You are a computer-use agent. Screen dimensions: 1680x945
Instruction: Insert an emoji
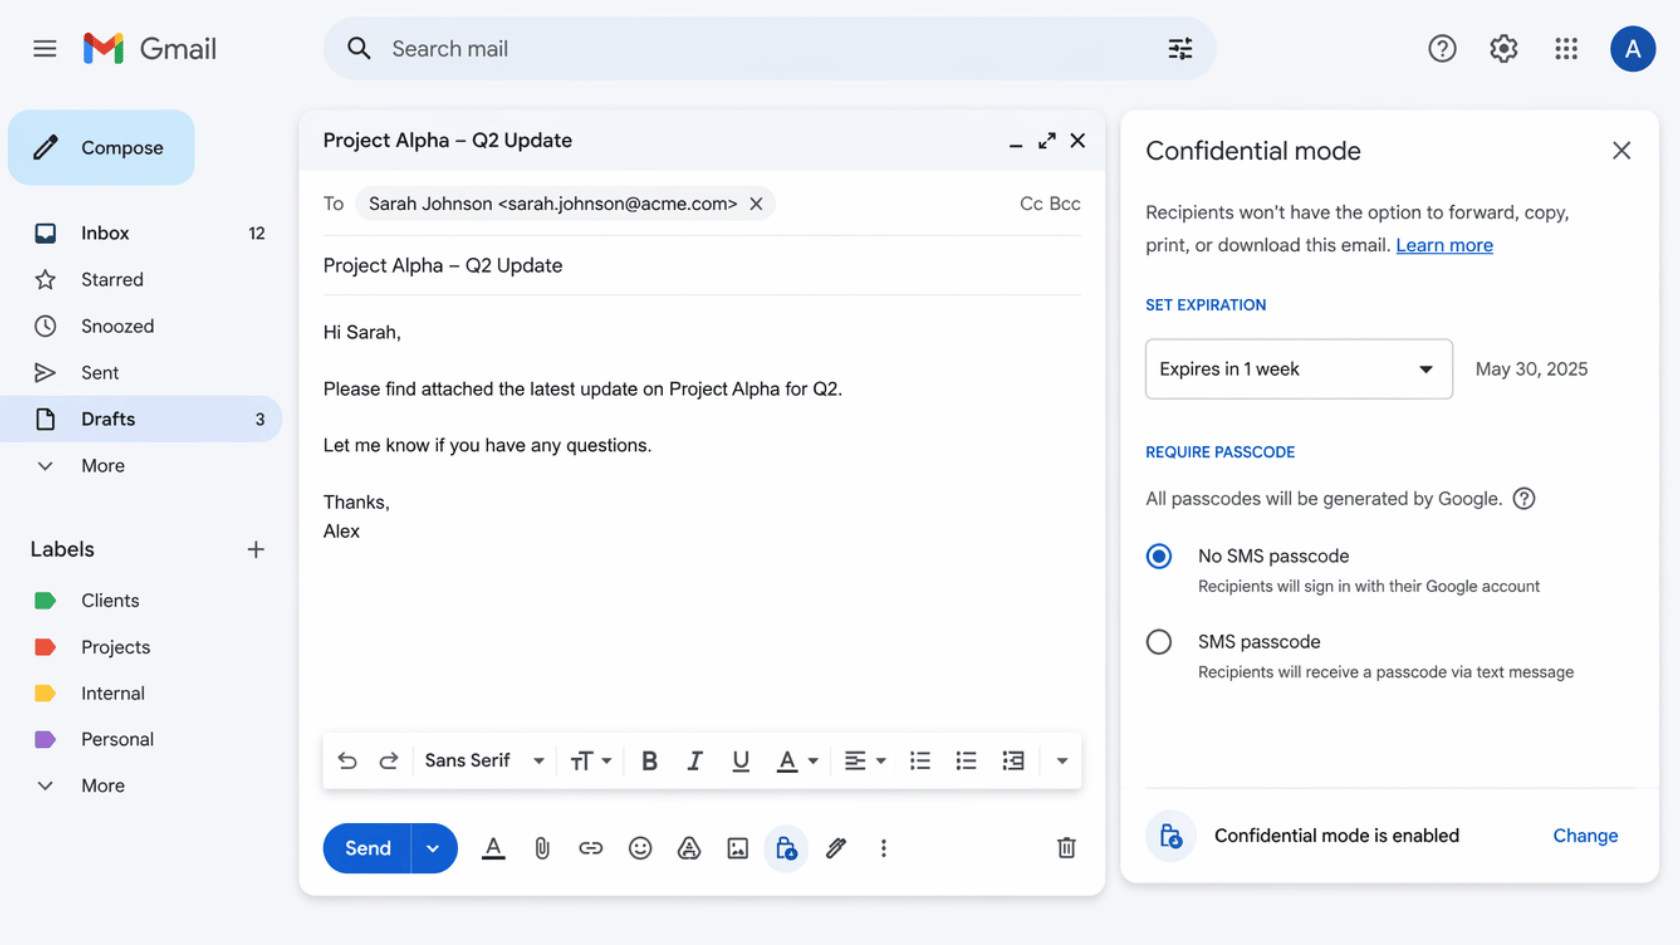point(640,848)
